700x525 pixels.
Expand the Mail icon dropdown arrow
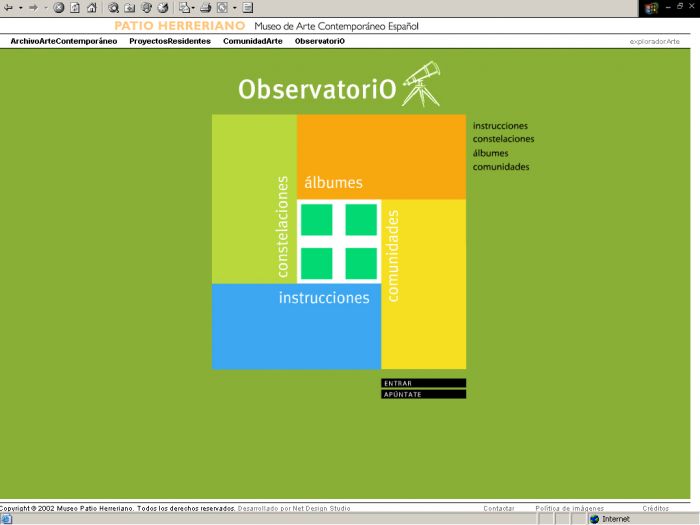coord(193,8)
